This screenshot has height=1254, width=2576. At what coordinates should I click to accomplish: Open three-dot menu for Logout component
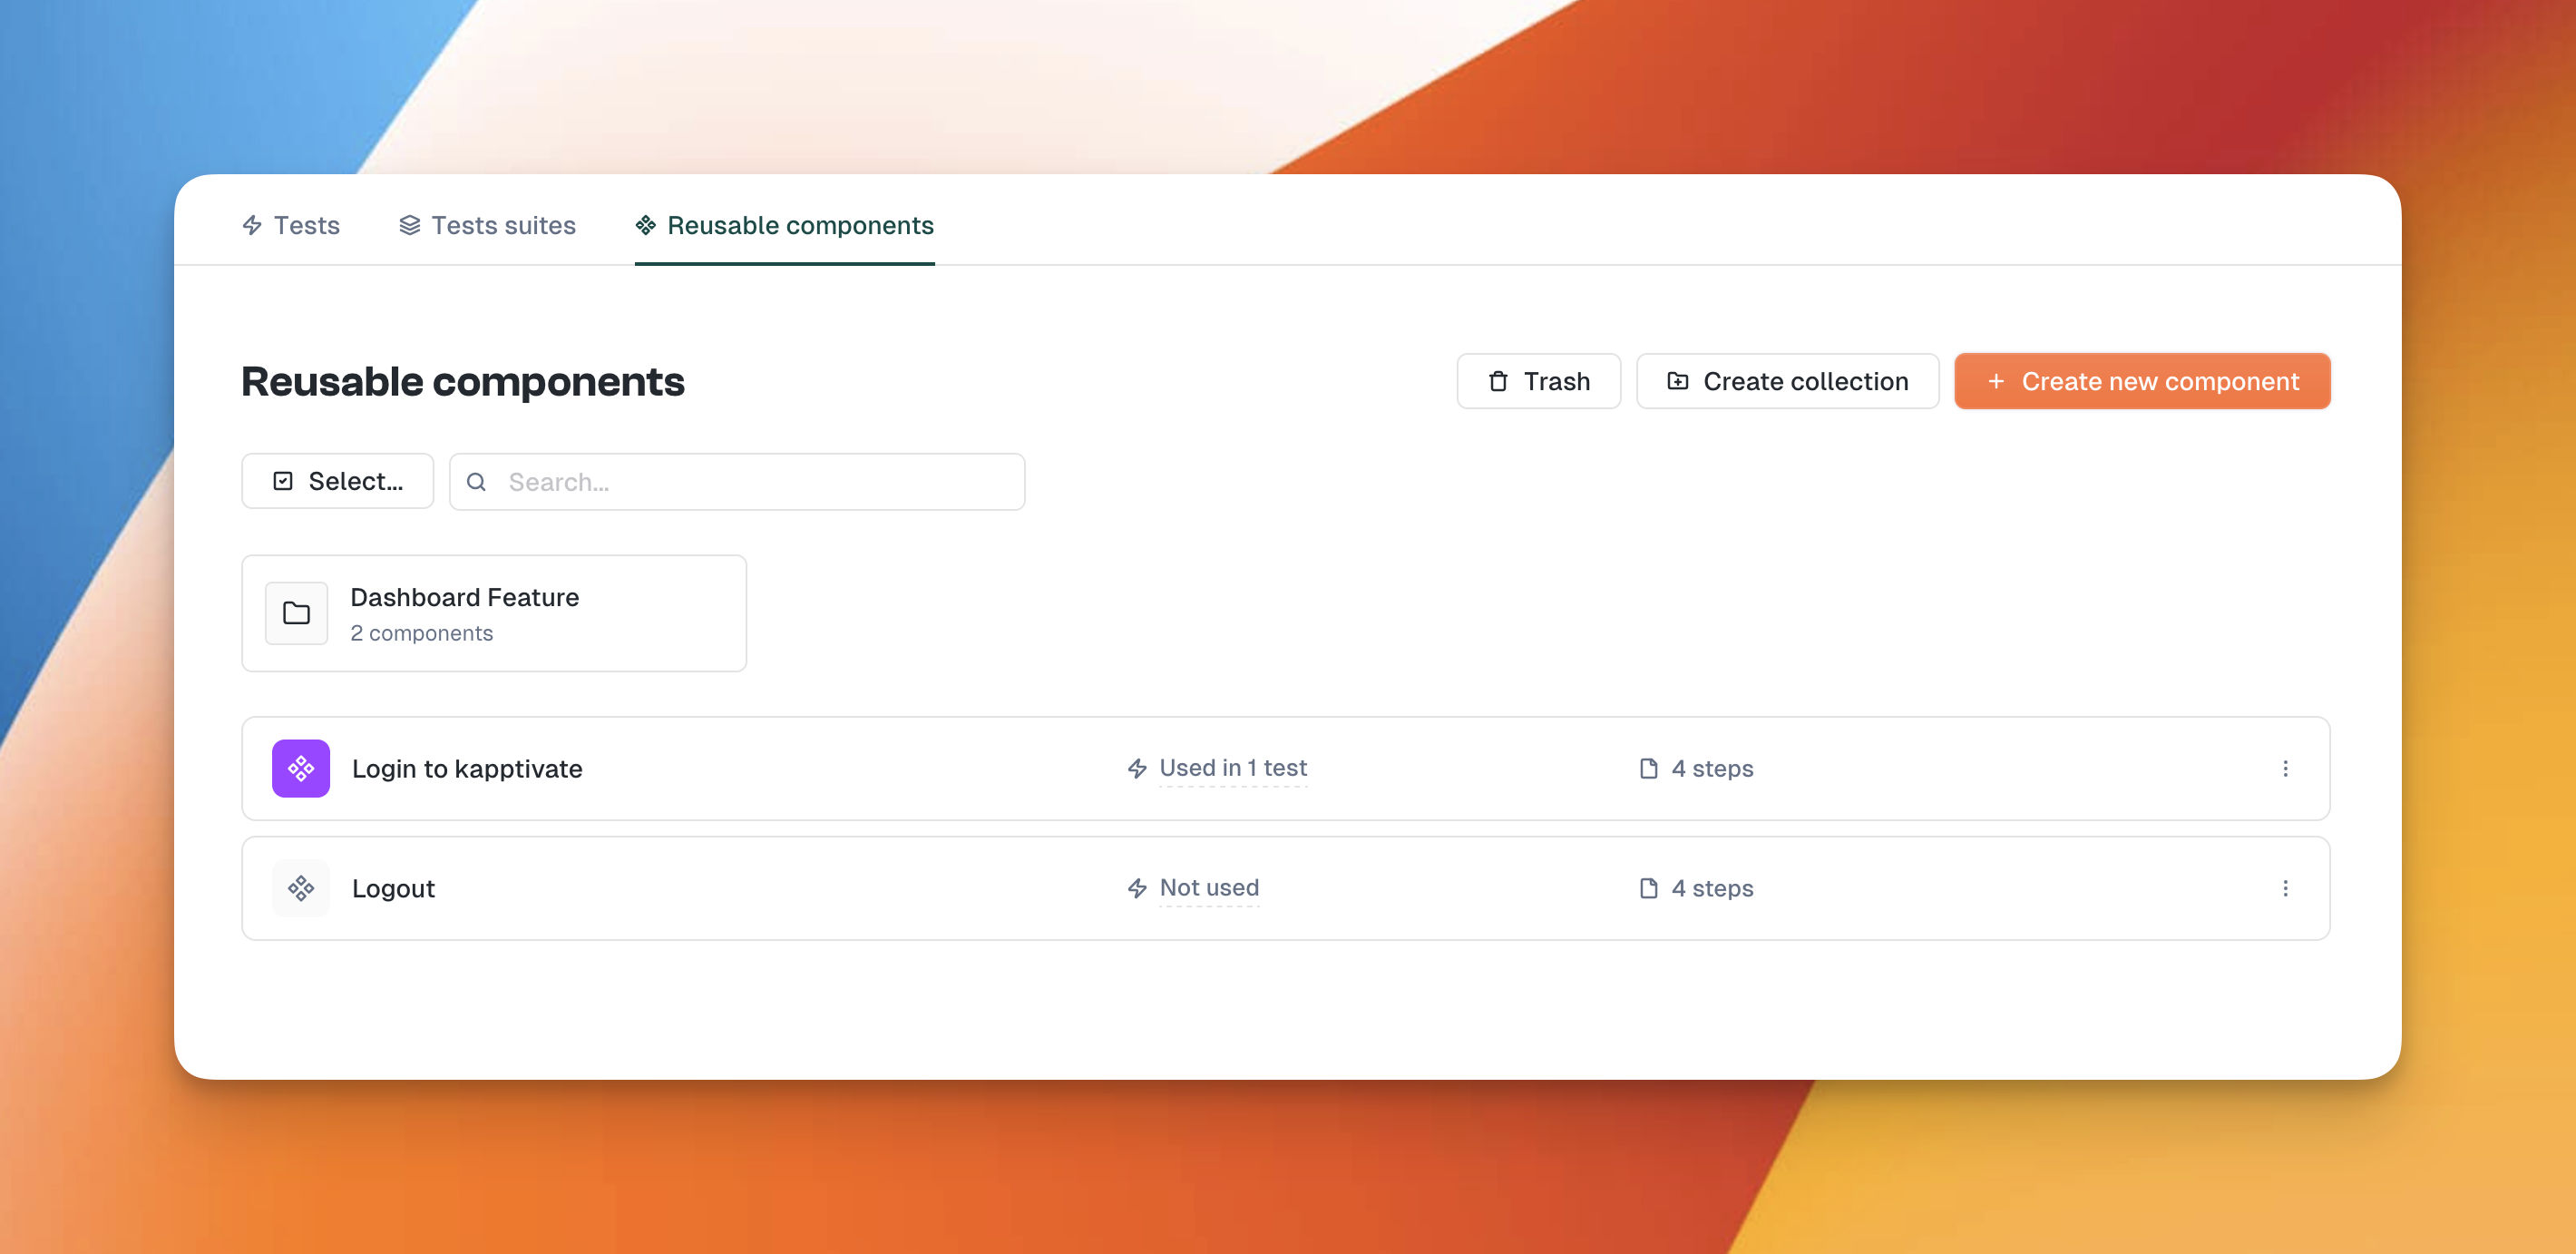click(2285, 888)
